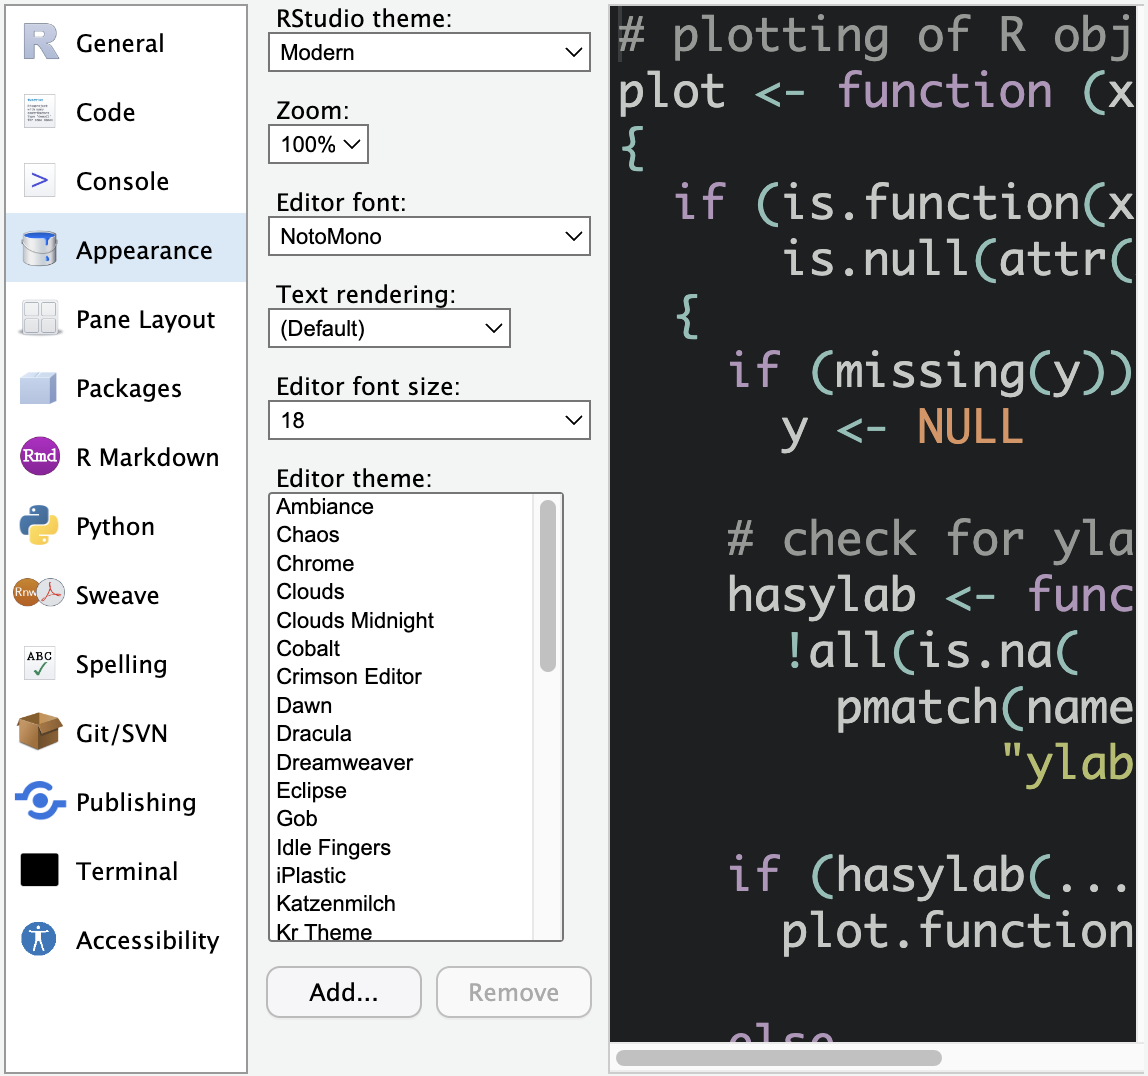Select the Gob editor theme

click(297, 818)
